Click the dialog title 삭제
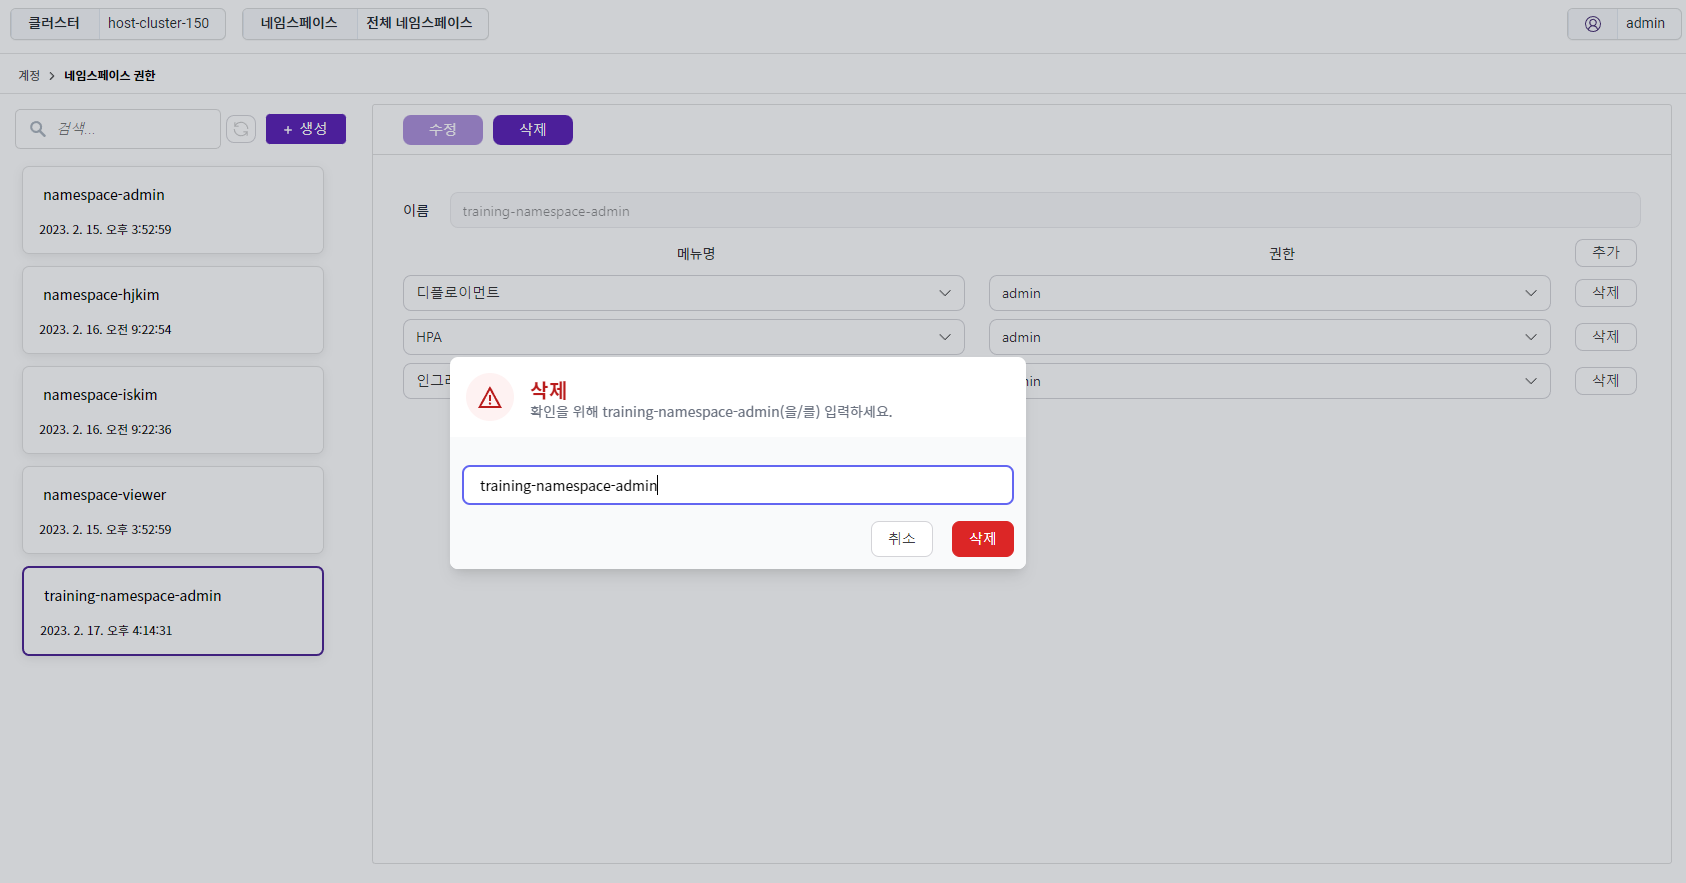 (549, 390)
